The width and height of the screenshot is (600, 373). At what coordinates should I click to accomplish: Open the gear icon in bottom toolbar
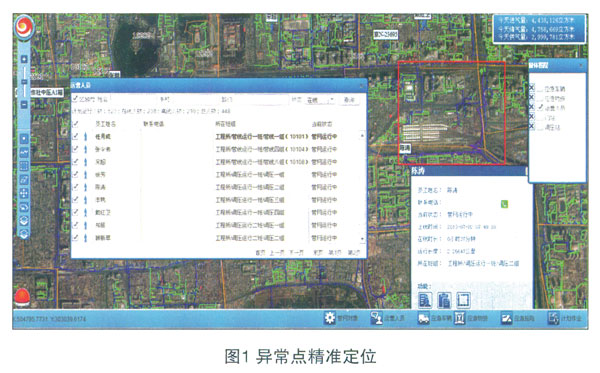[330, 318]
